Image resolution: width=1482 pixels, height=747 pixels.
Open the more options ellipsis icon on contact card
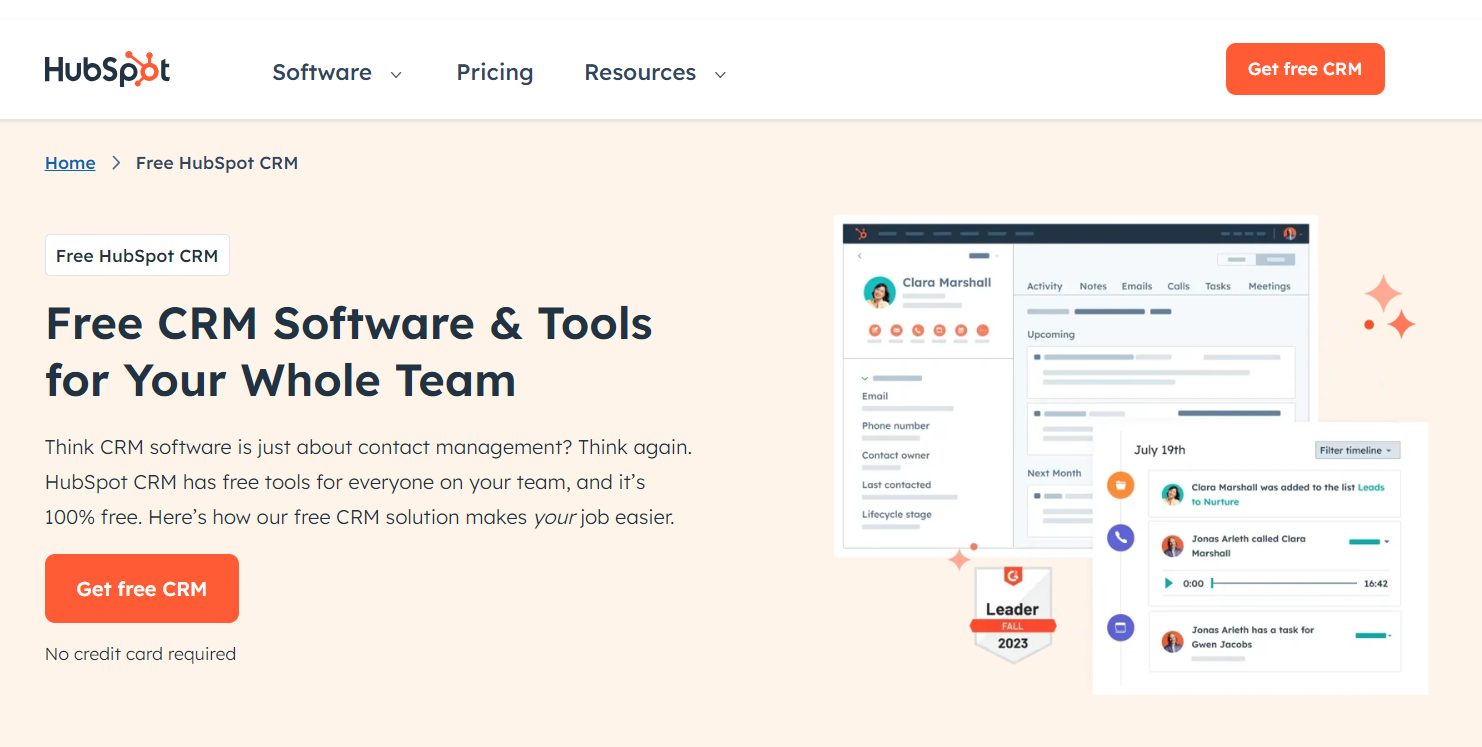coord(983,331)
